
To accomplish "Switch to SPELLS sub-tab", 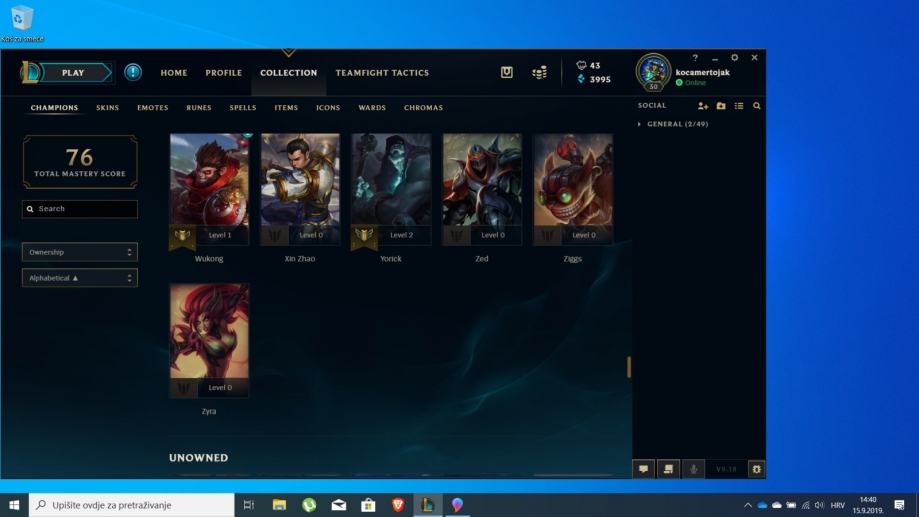I will [x=243, y=108].
